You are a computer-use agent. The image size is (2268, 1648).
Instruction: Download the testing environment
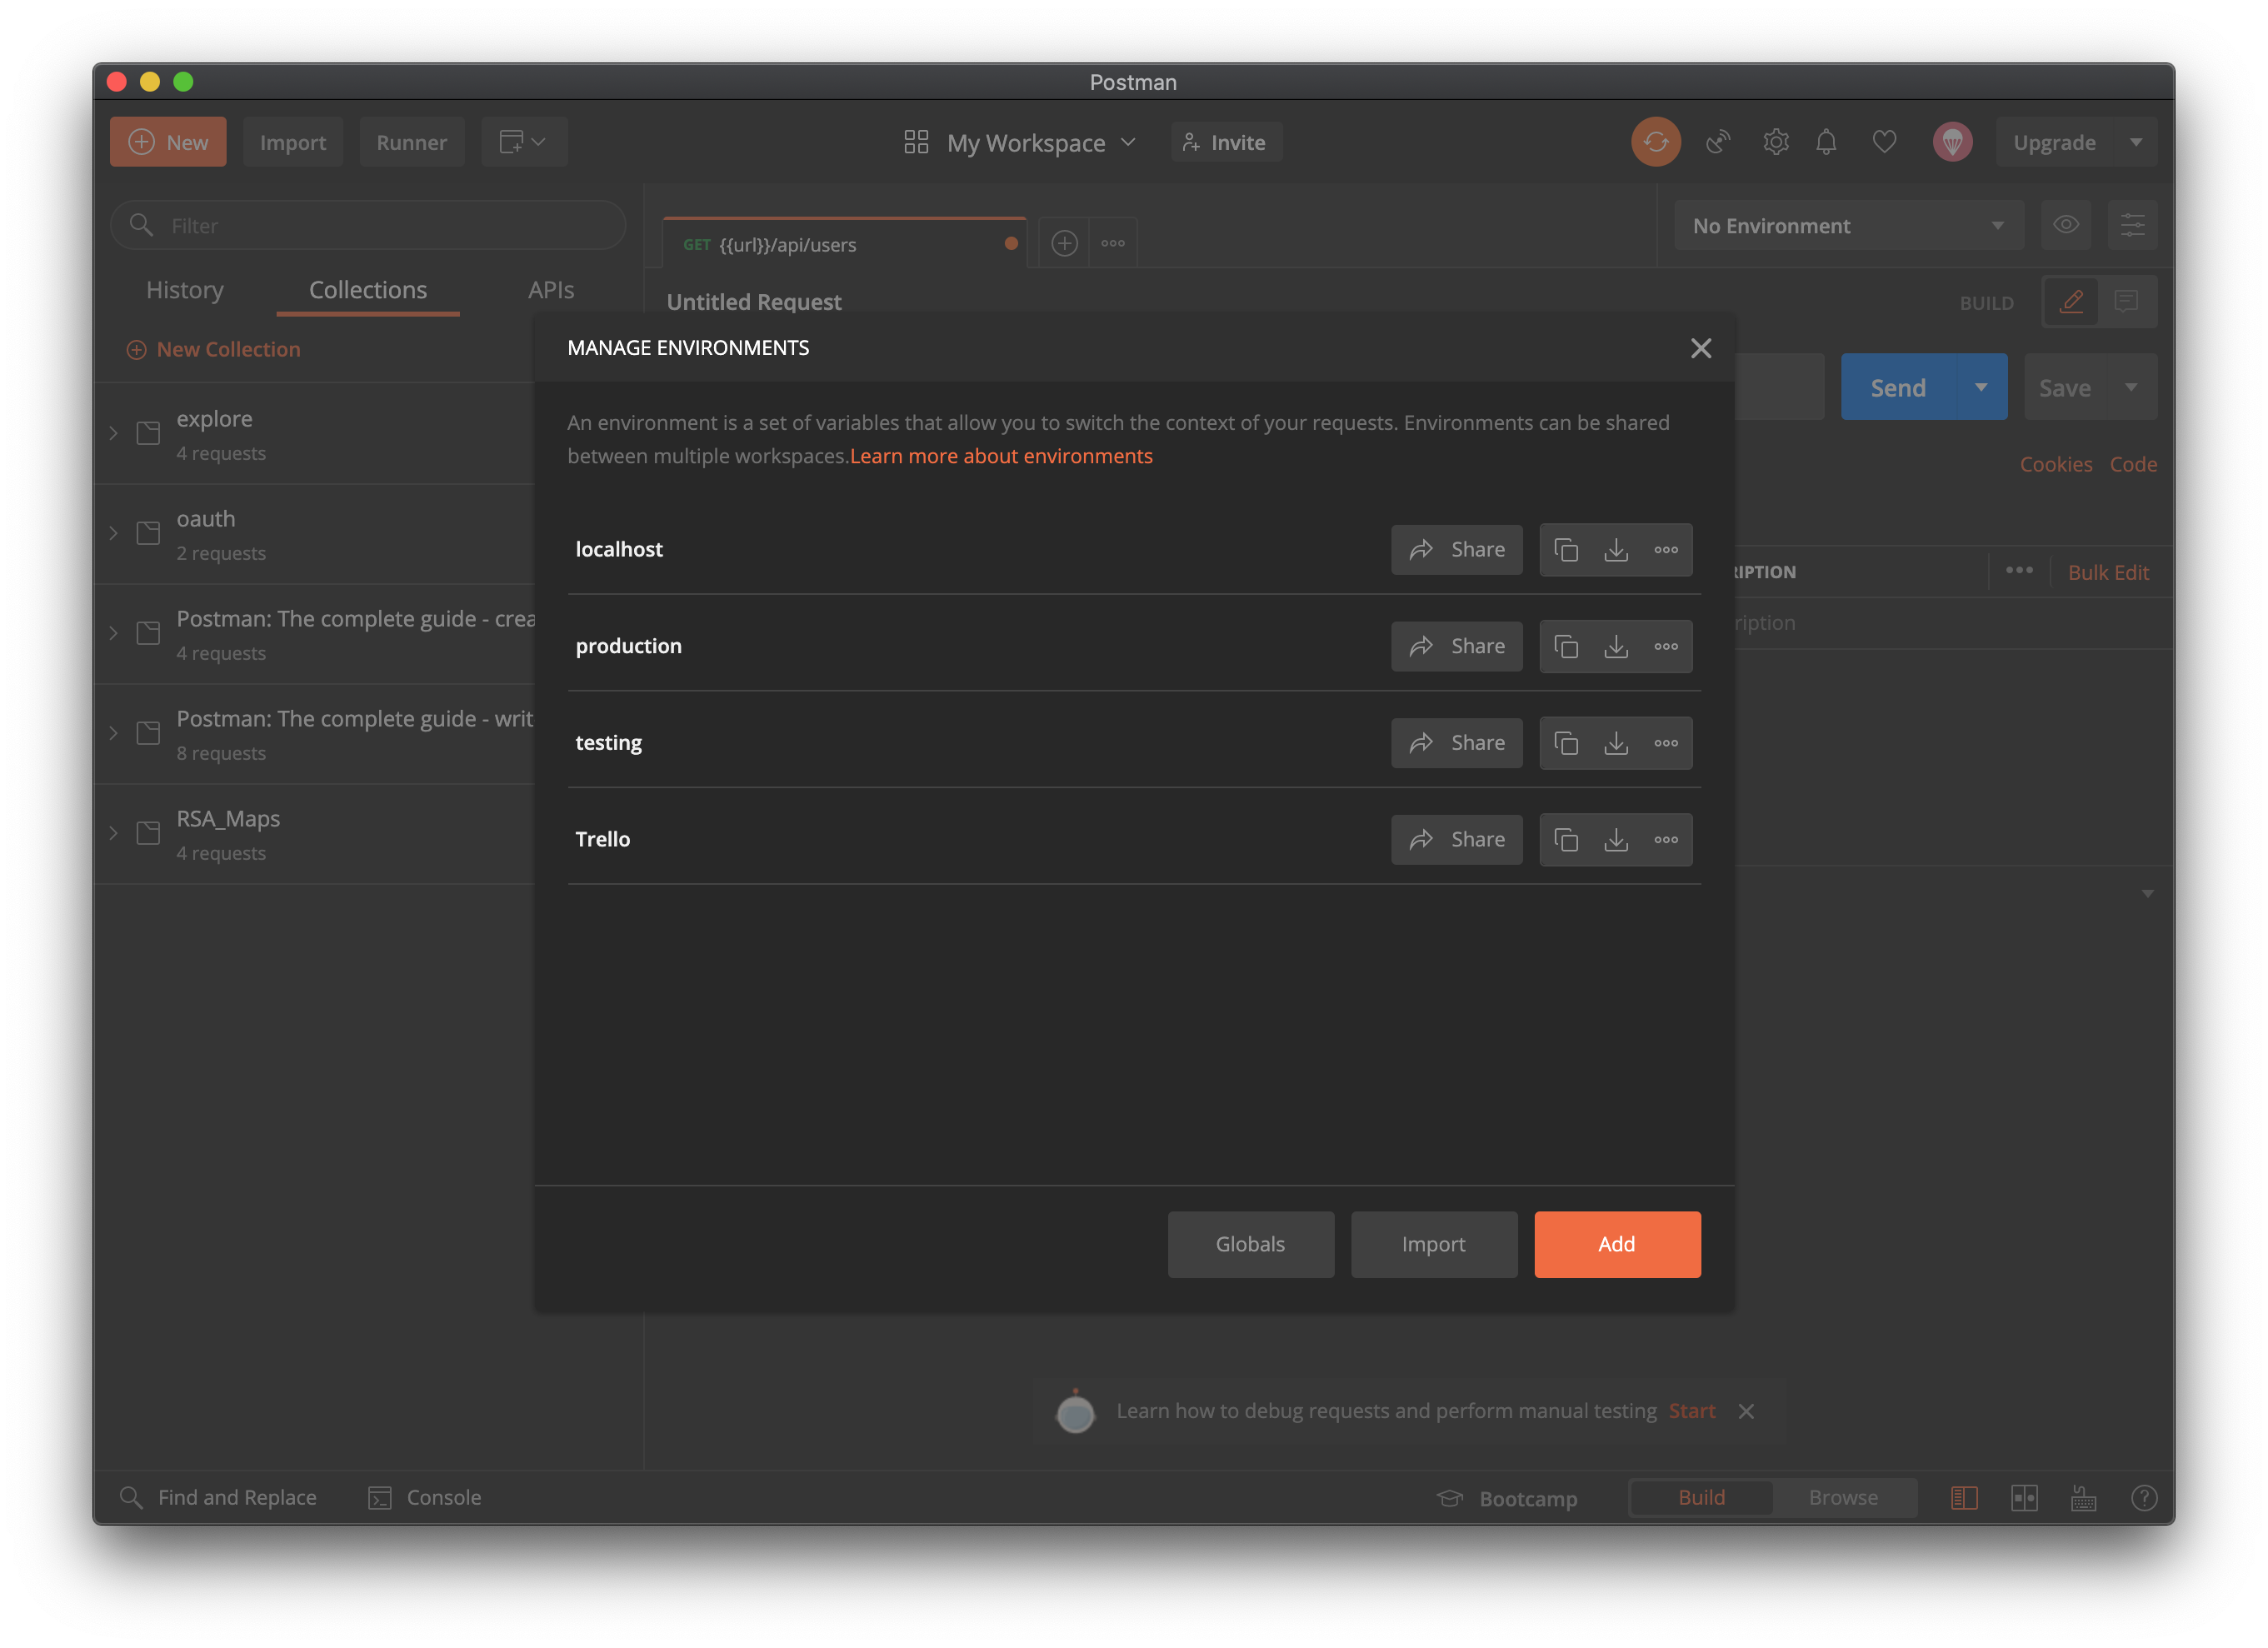(1616, 743)
